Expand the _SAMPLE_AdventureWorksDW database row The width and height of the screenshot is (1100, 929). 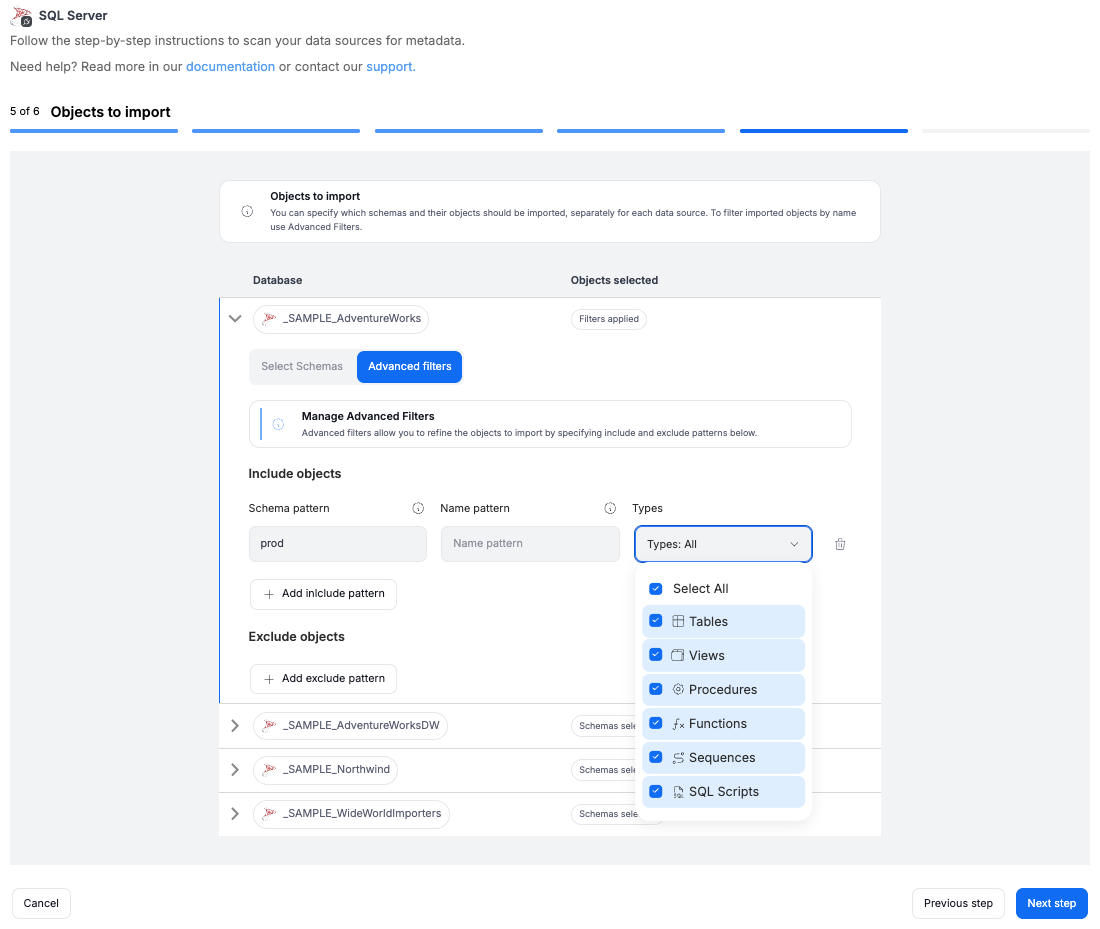235,726
